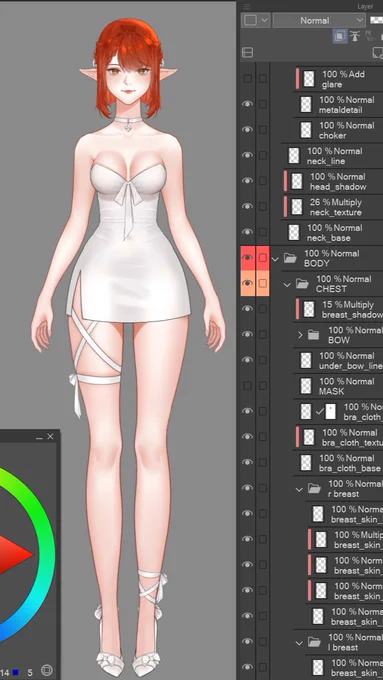This screenshot has height=680, width=383.
Task: Pick a shade in the red triangle
Action: [x=13, y=554]
